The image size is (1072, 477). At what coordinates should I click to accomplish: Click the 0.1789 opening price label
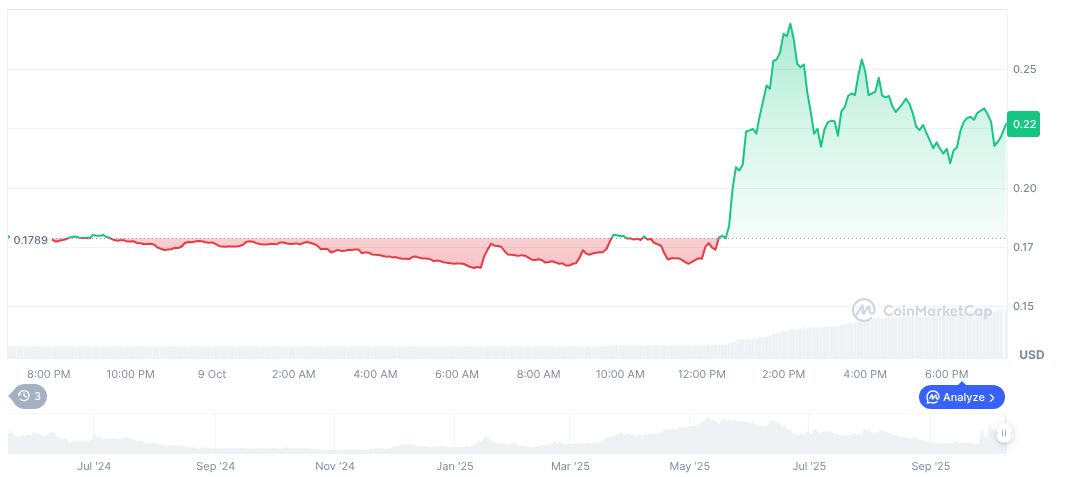point(30,239)
